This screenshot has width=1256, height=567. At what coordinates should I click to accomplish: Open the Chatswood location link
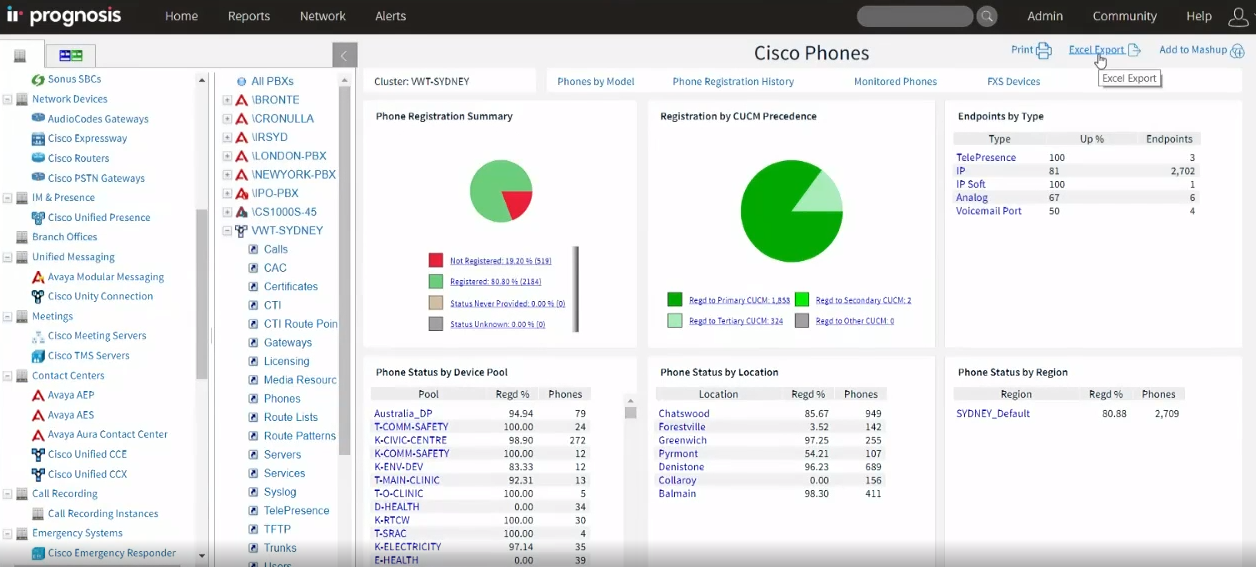point(684,413)
